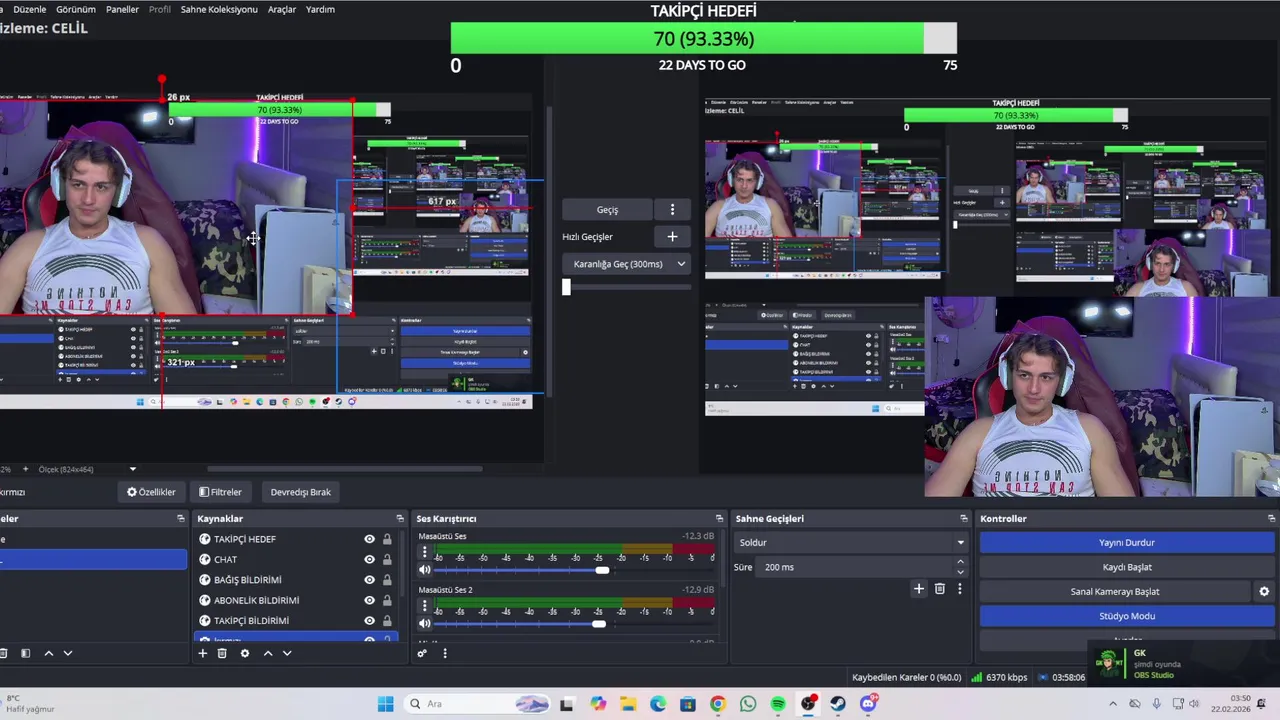
Task: Open the Paneller menu
Action: [x=122, y=9]
